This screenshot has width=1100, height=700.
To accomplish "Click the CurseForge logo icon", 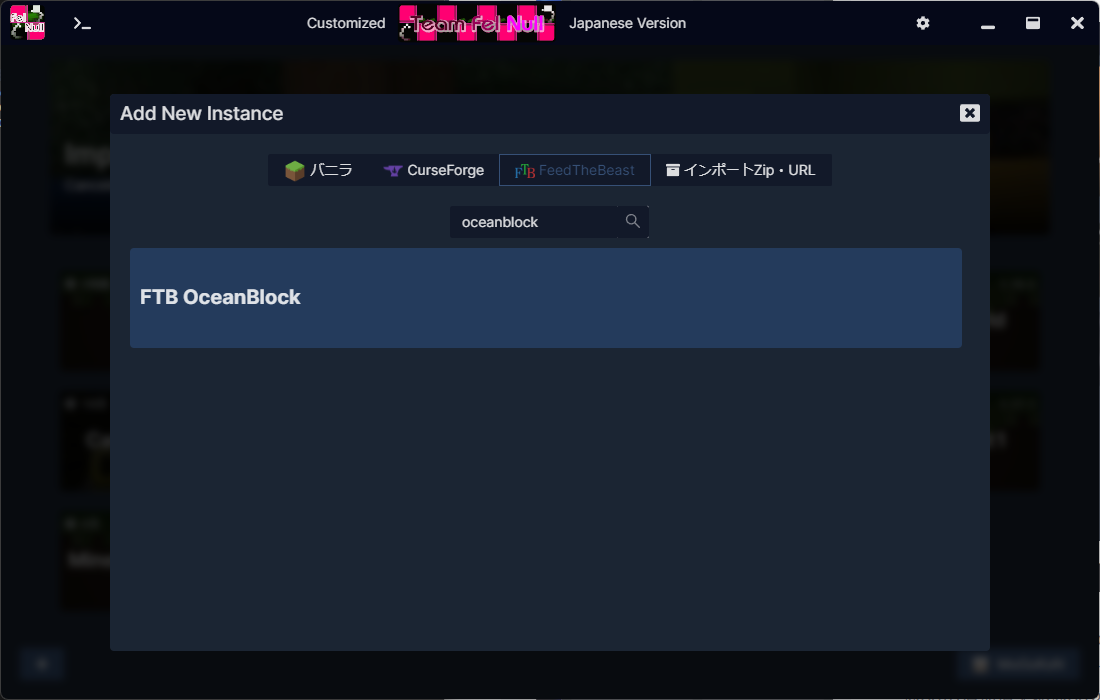I will 390,170.
